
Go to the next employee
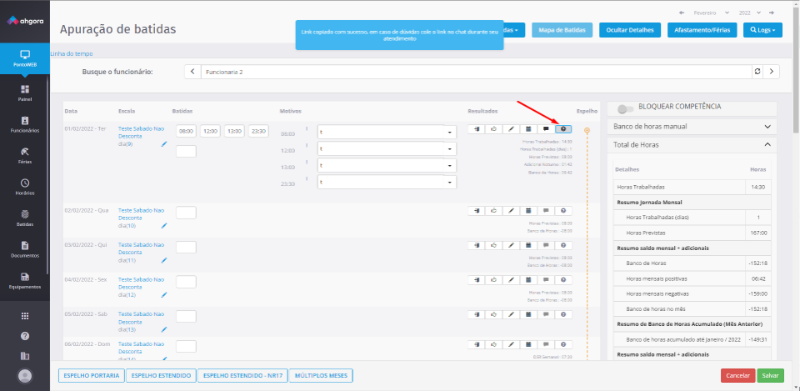coord(771,71)
